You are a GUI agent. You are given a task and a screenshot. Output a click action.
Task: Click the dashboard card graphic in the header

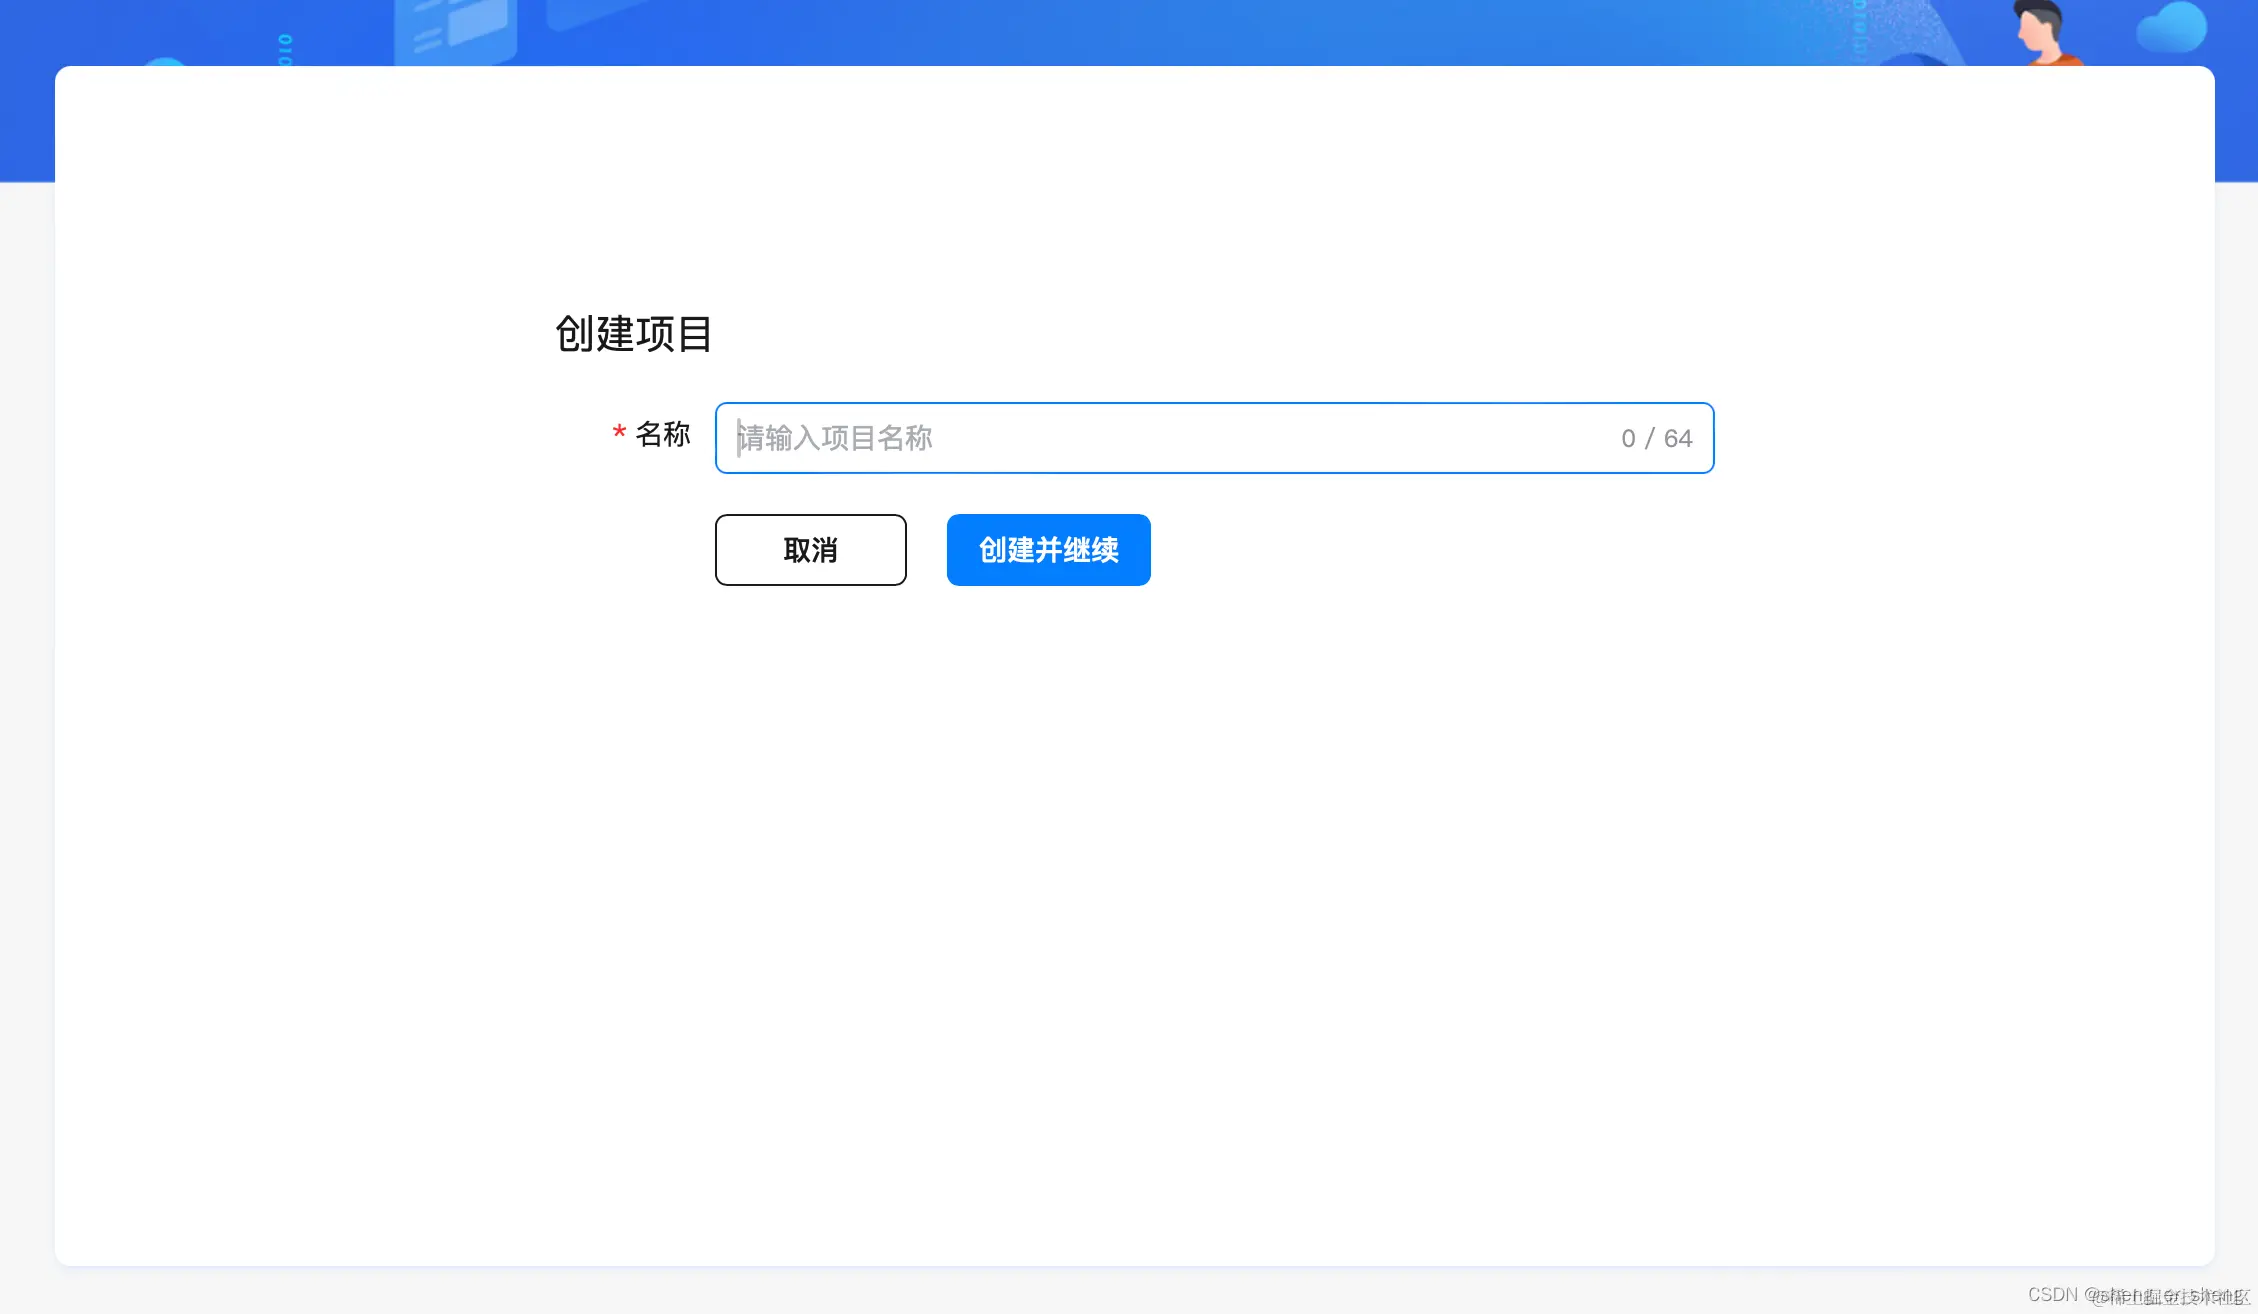460,30
